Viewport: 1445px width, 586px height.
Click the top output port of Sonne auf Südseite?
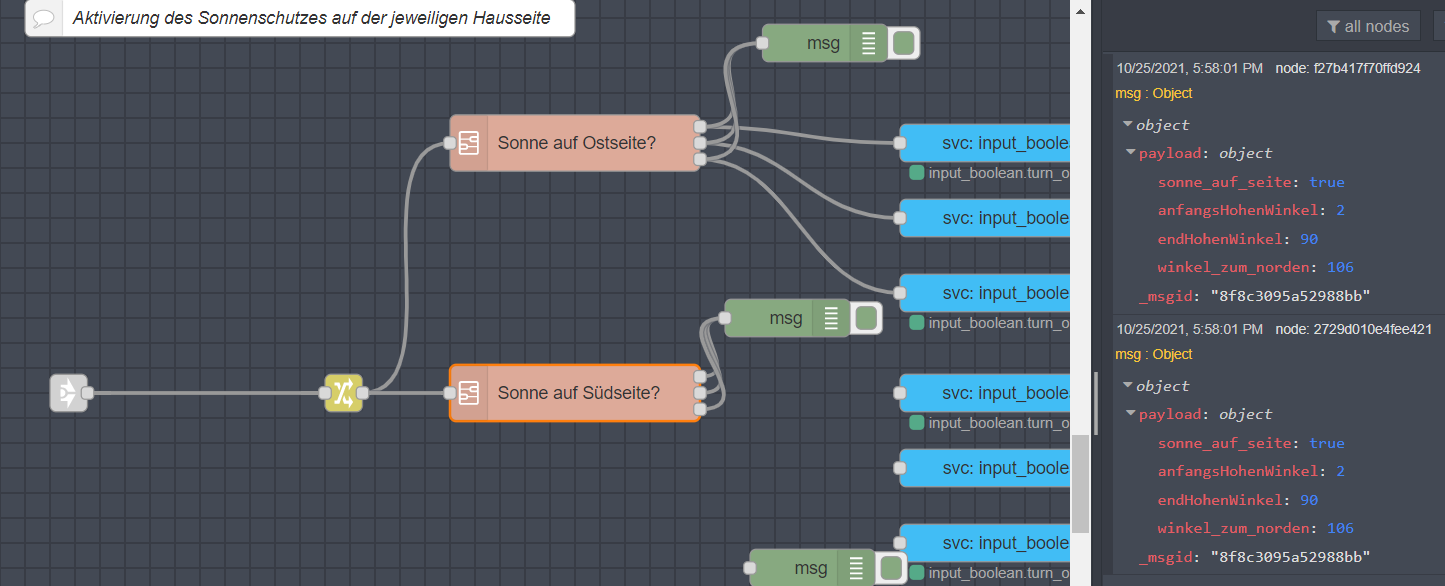[700, 377]
